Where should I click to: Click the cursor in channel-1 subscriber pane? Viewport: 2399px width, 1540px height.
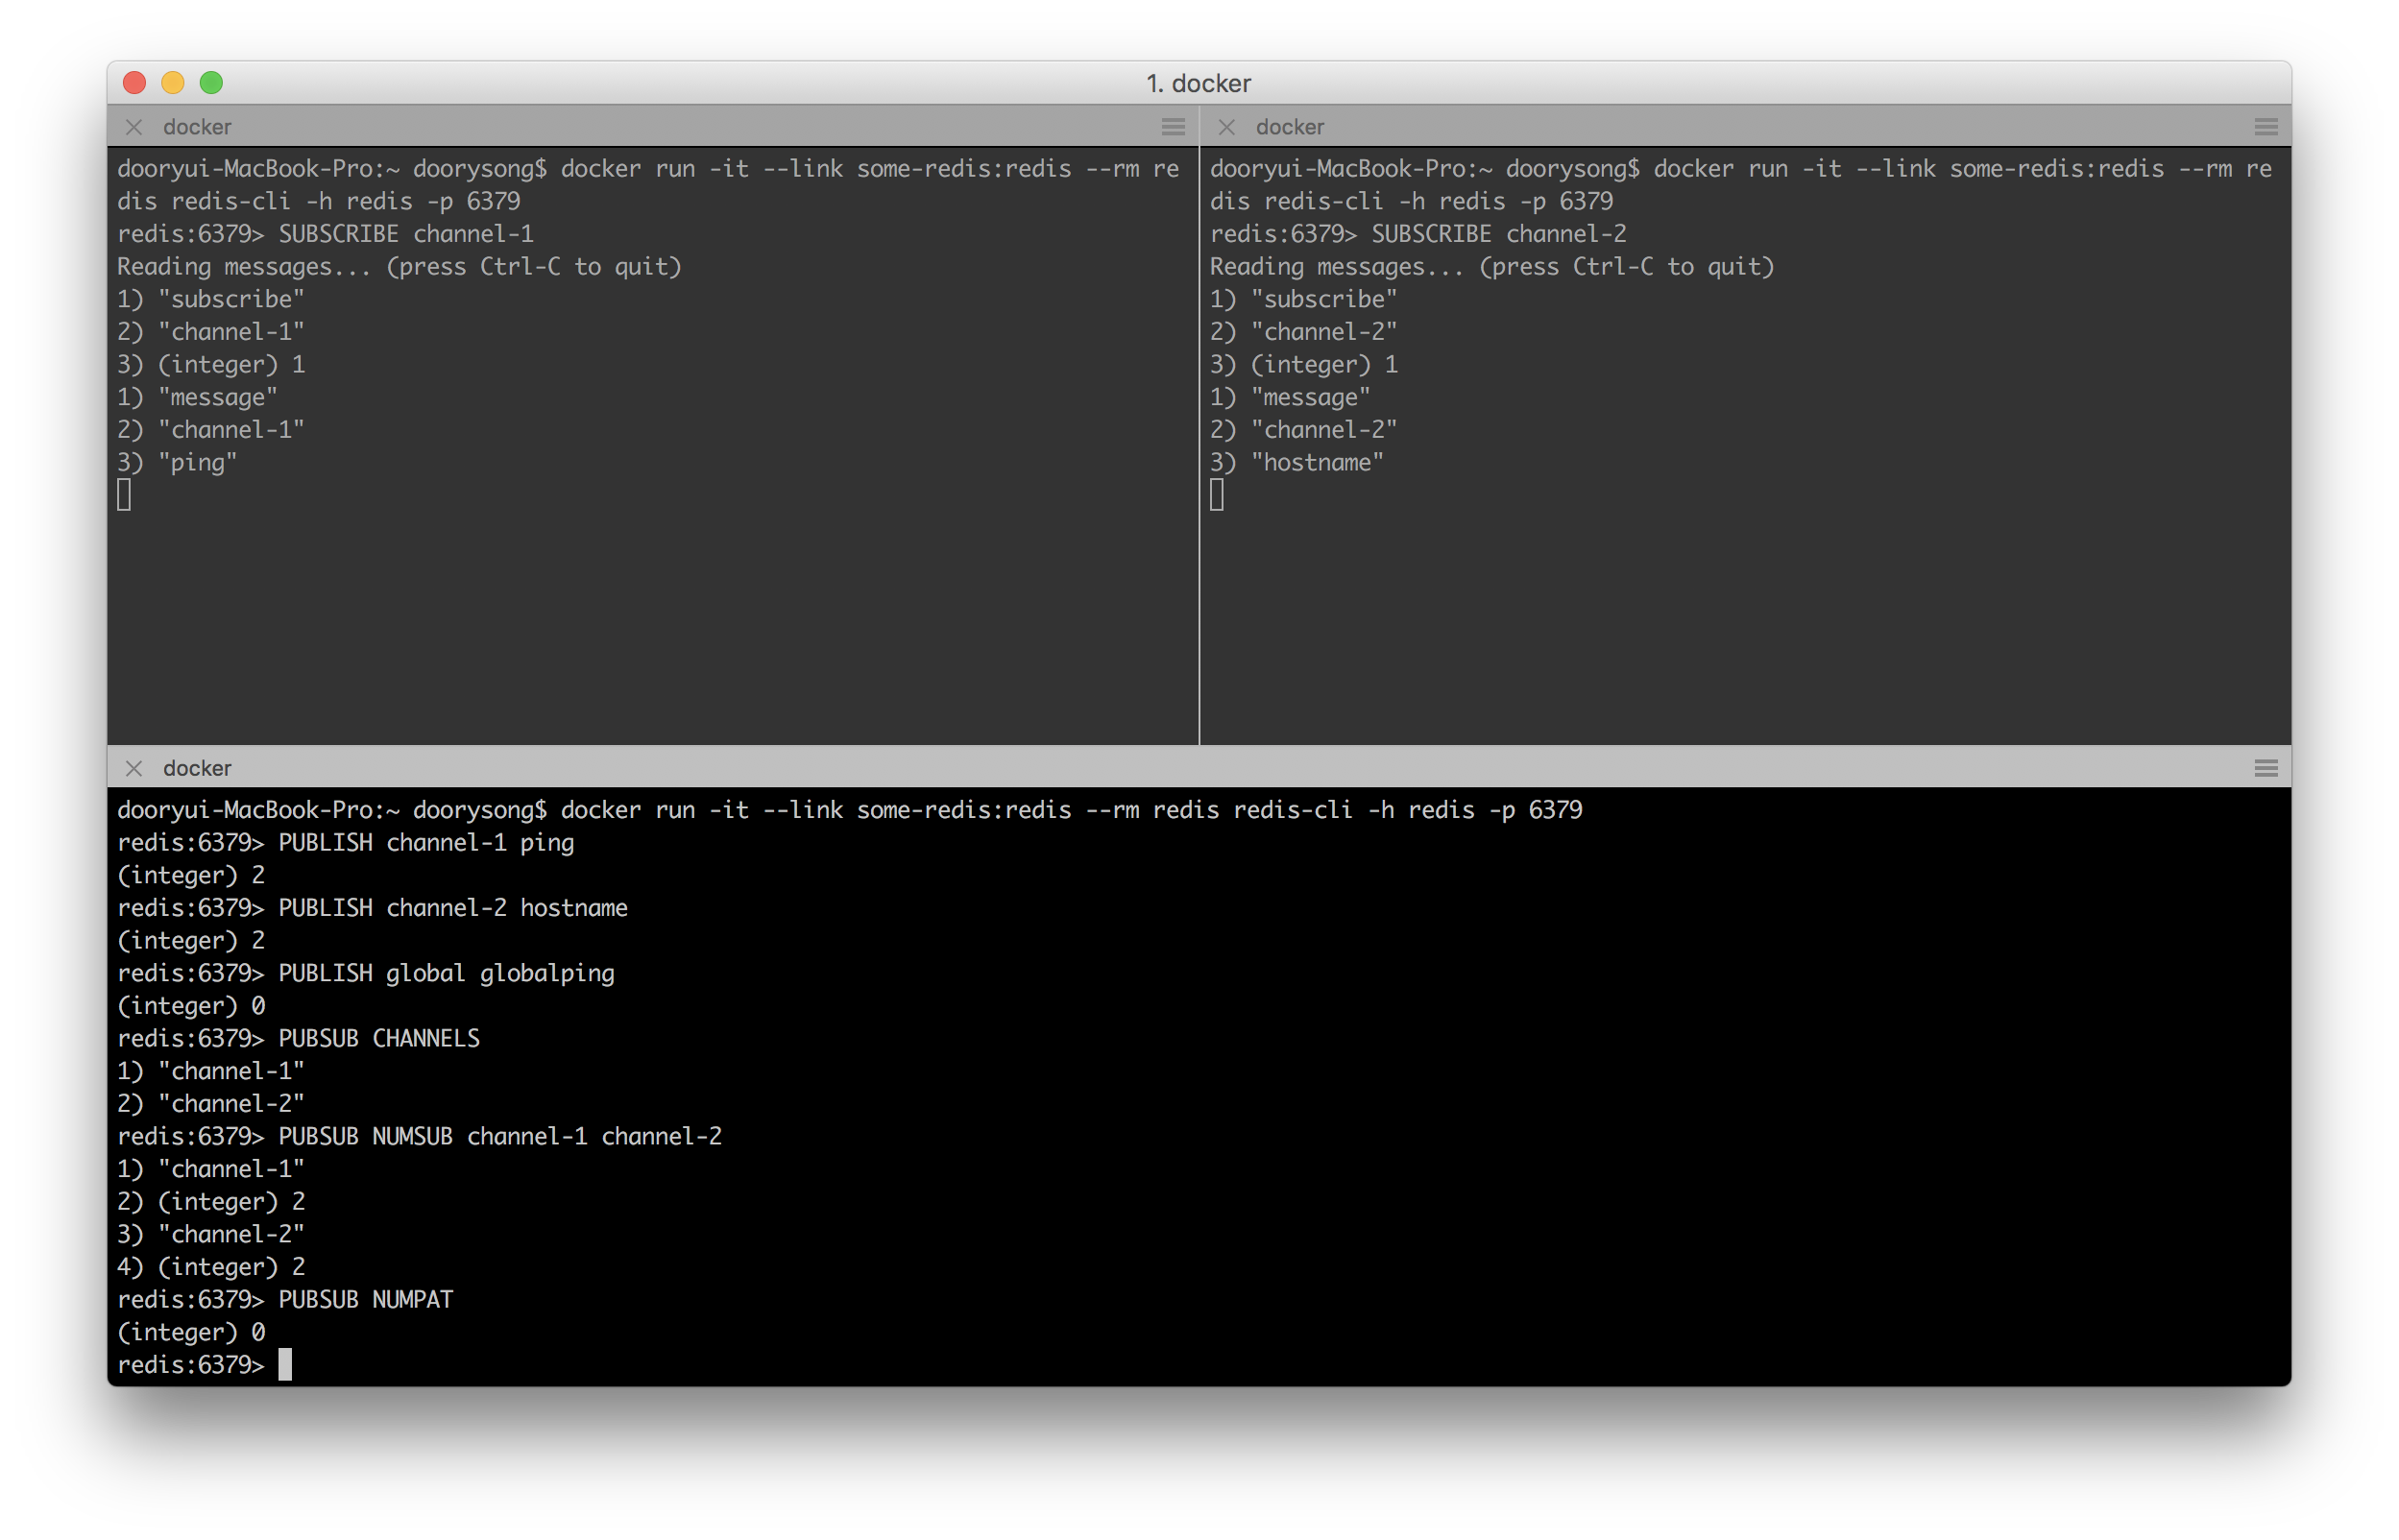point(124,495)
